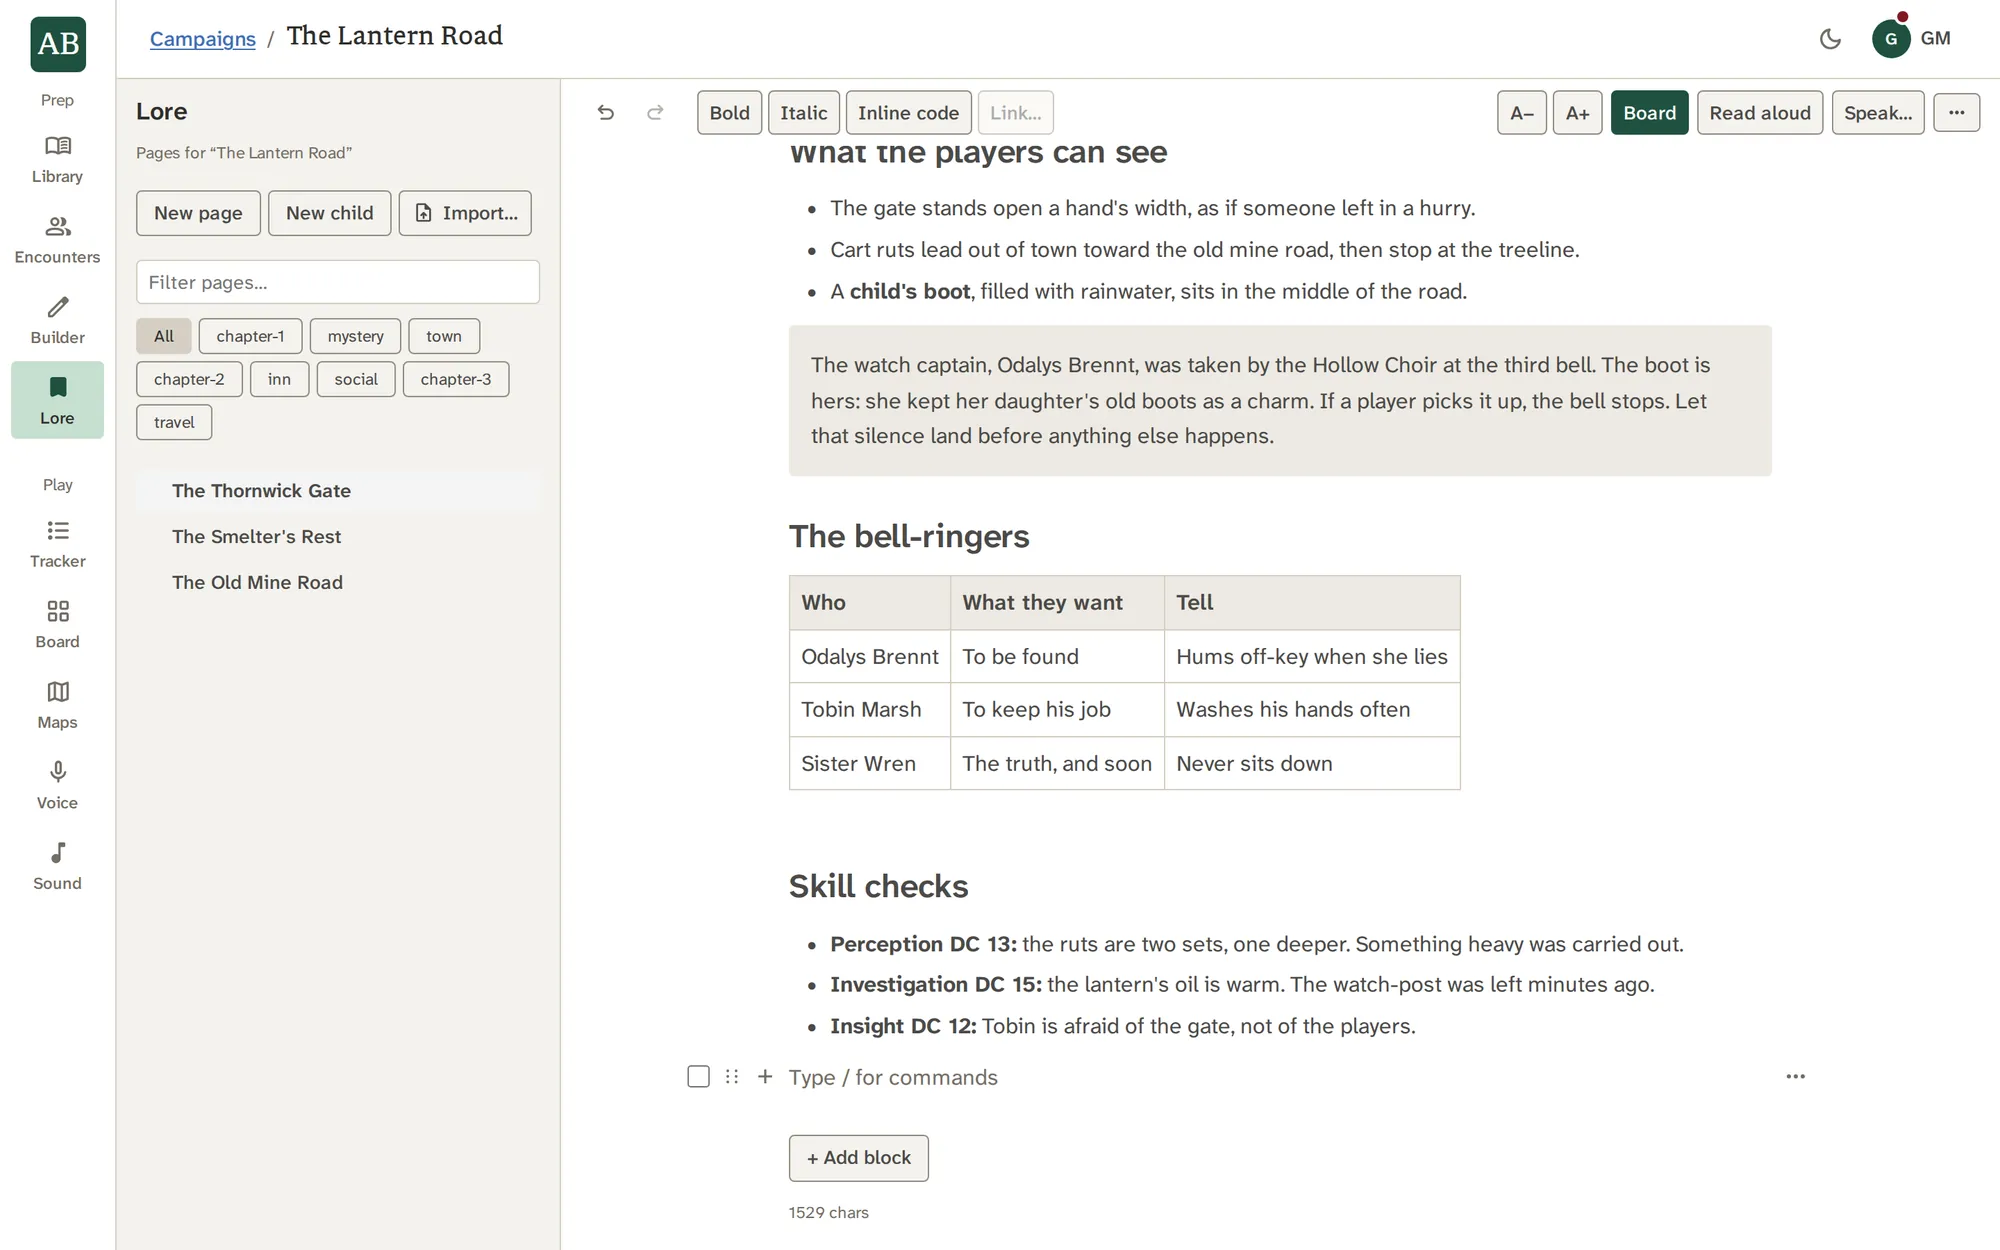Filter by chapter-1 tag
2000x1250 pixels.
click(x=250, y=336)
